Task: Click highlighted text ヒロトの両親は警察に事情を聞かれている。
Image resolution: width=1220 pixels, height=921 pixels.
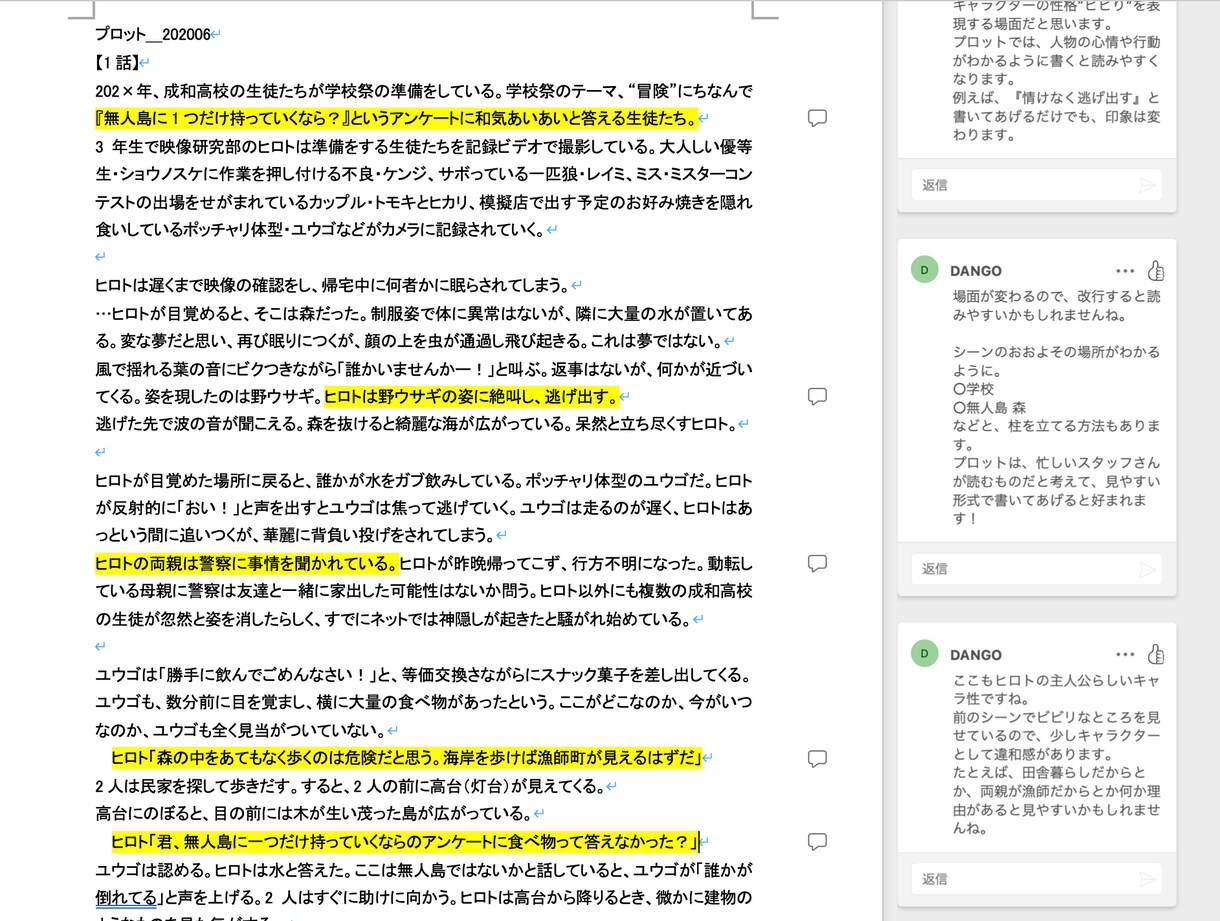Action: [247, 563]
